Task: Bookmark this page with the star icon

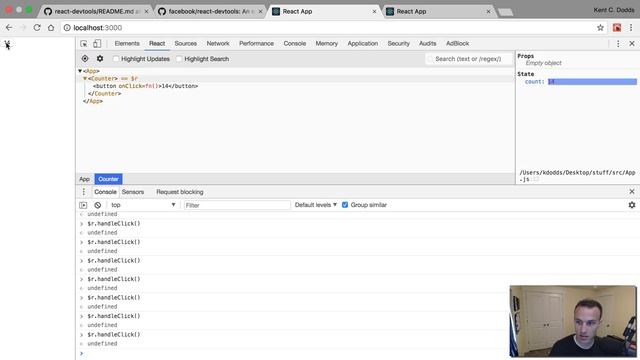Action: coord(600,28)
